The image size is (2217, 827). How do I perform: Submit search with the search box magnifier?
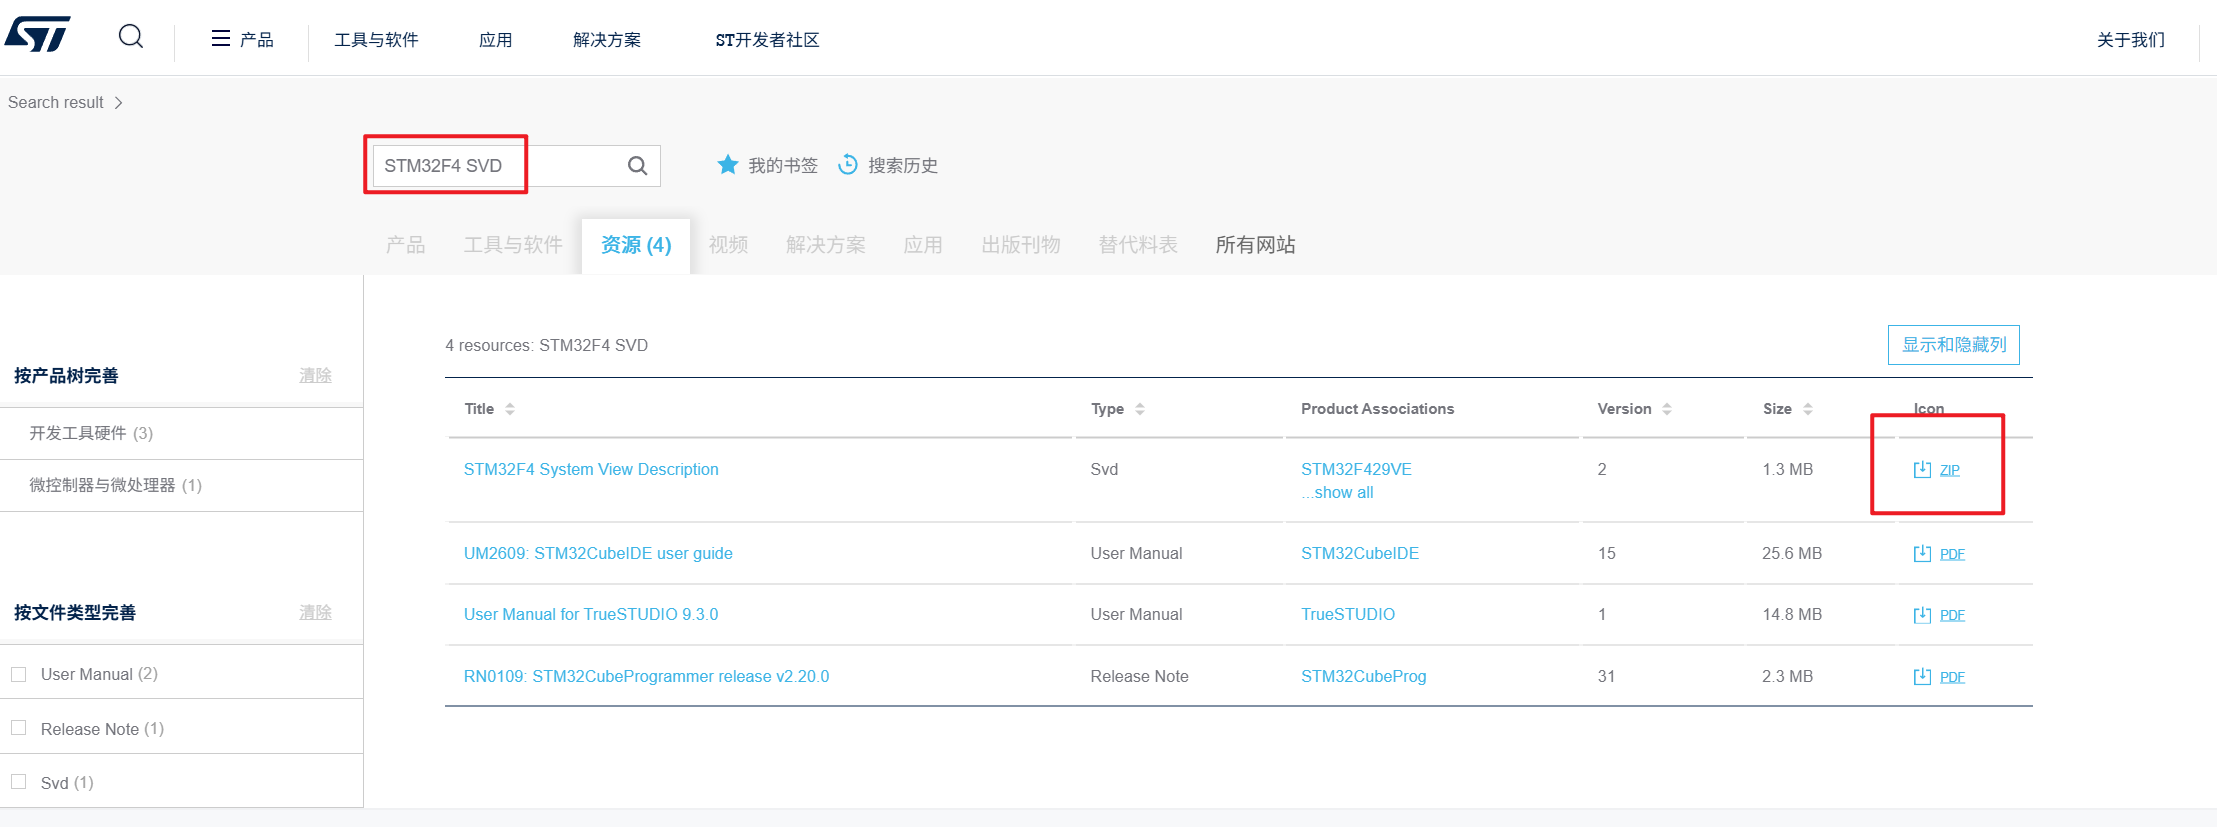pyautogui.click(x=637, y=166)
